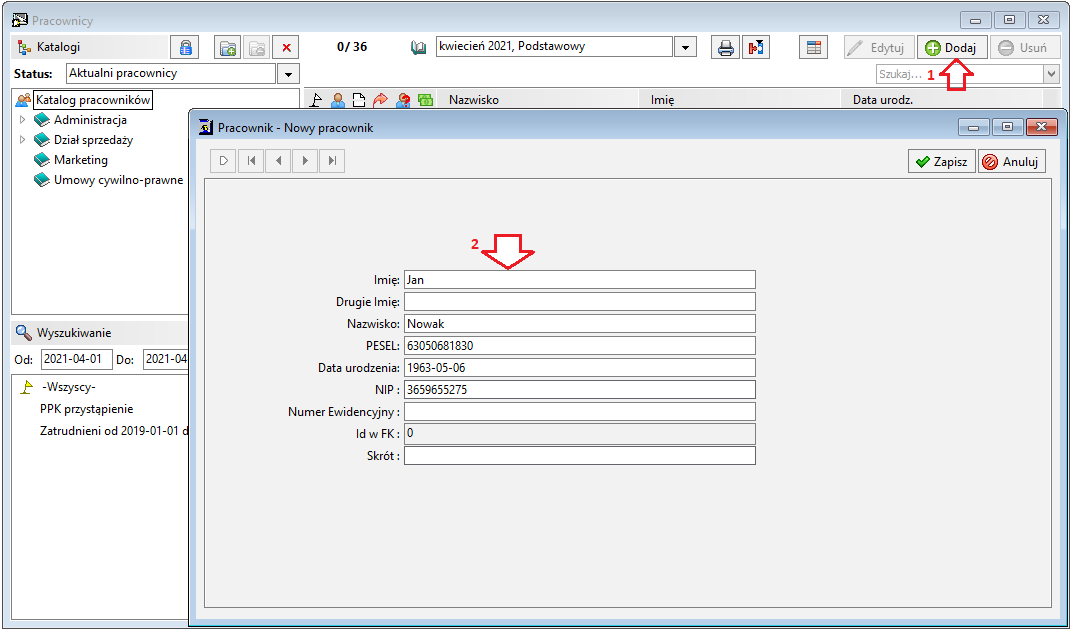
Task: Click the NIP input field
Action: [x=580, y=389]
